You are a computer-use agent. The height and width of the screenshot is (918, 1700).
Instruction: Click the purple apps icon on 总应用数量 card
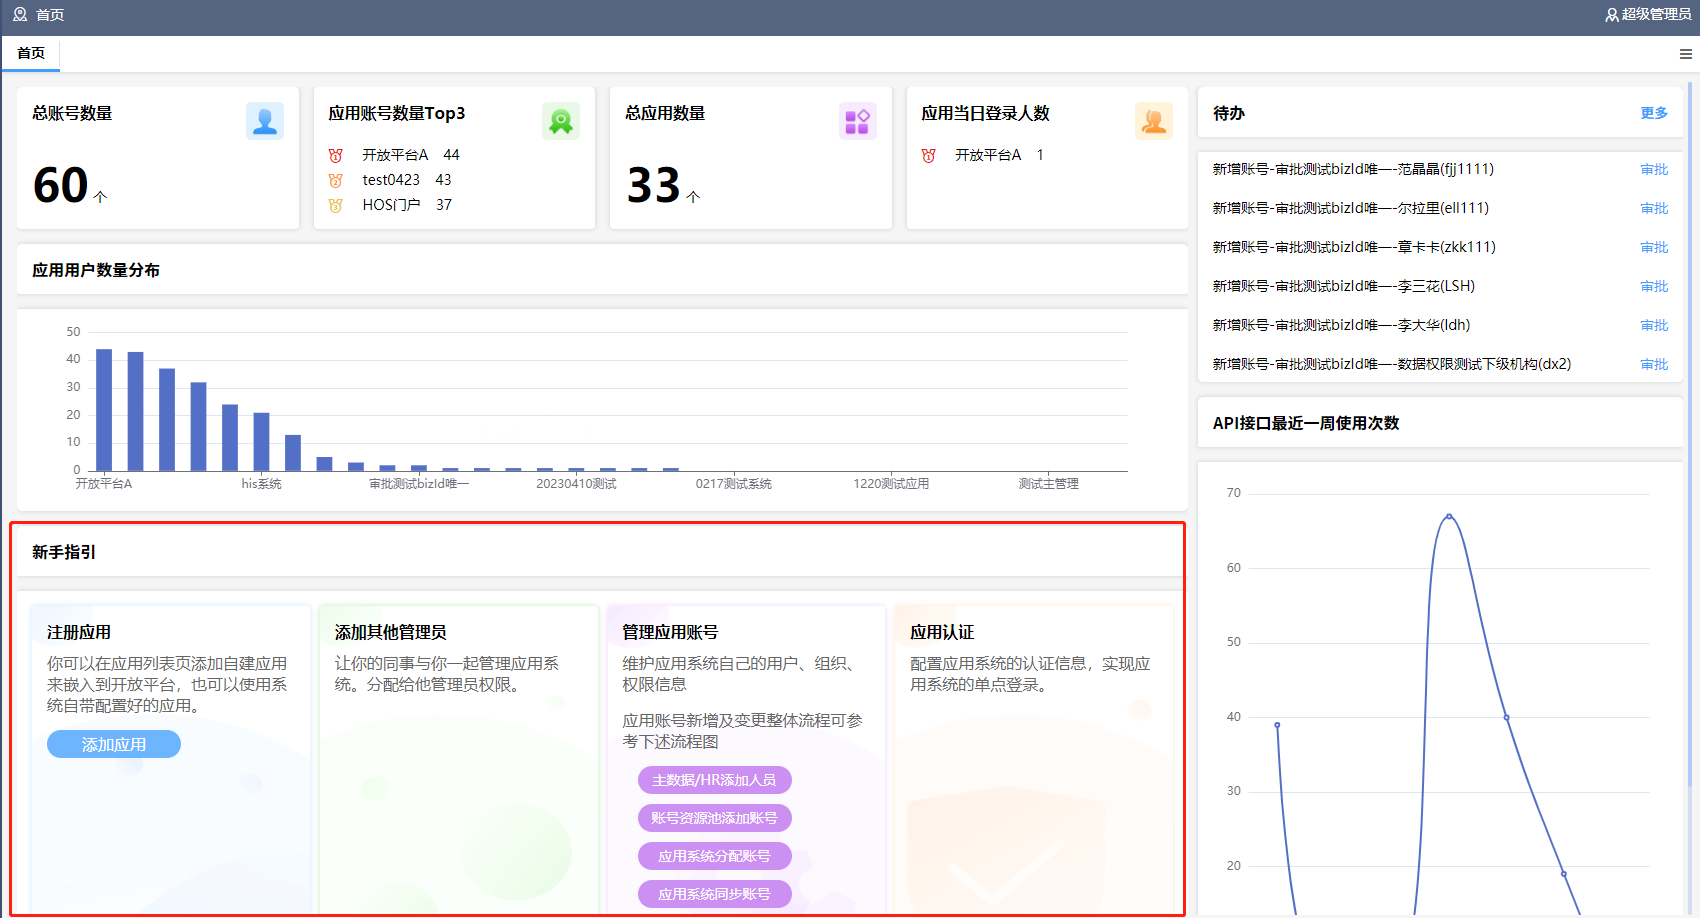pos(857,121)
